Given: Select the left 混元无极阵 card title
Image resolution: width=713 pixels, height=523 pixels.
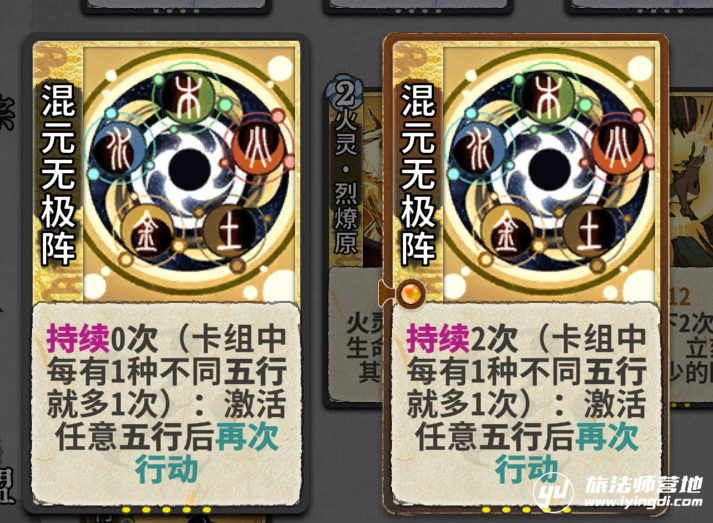Looking at the screenshot, I should 58,174.
